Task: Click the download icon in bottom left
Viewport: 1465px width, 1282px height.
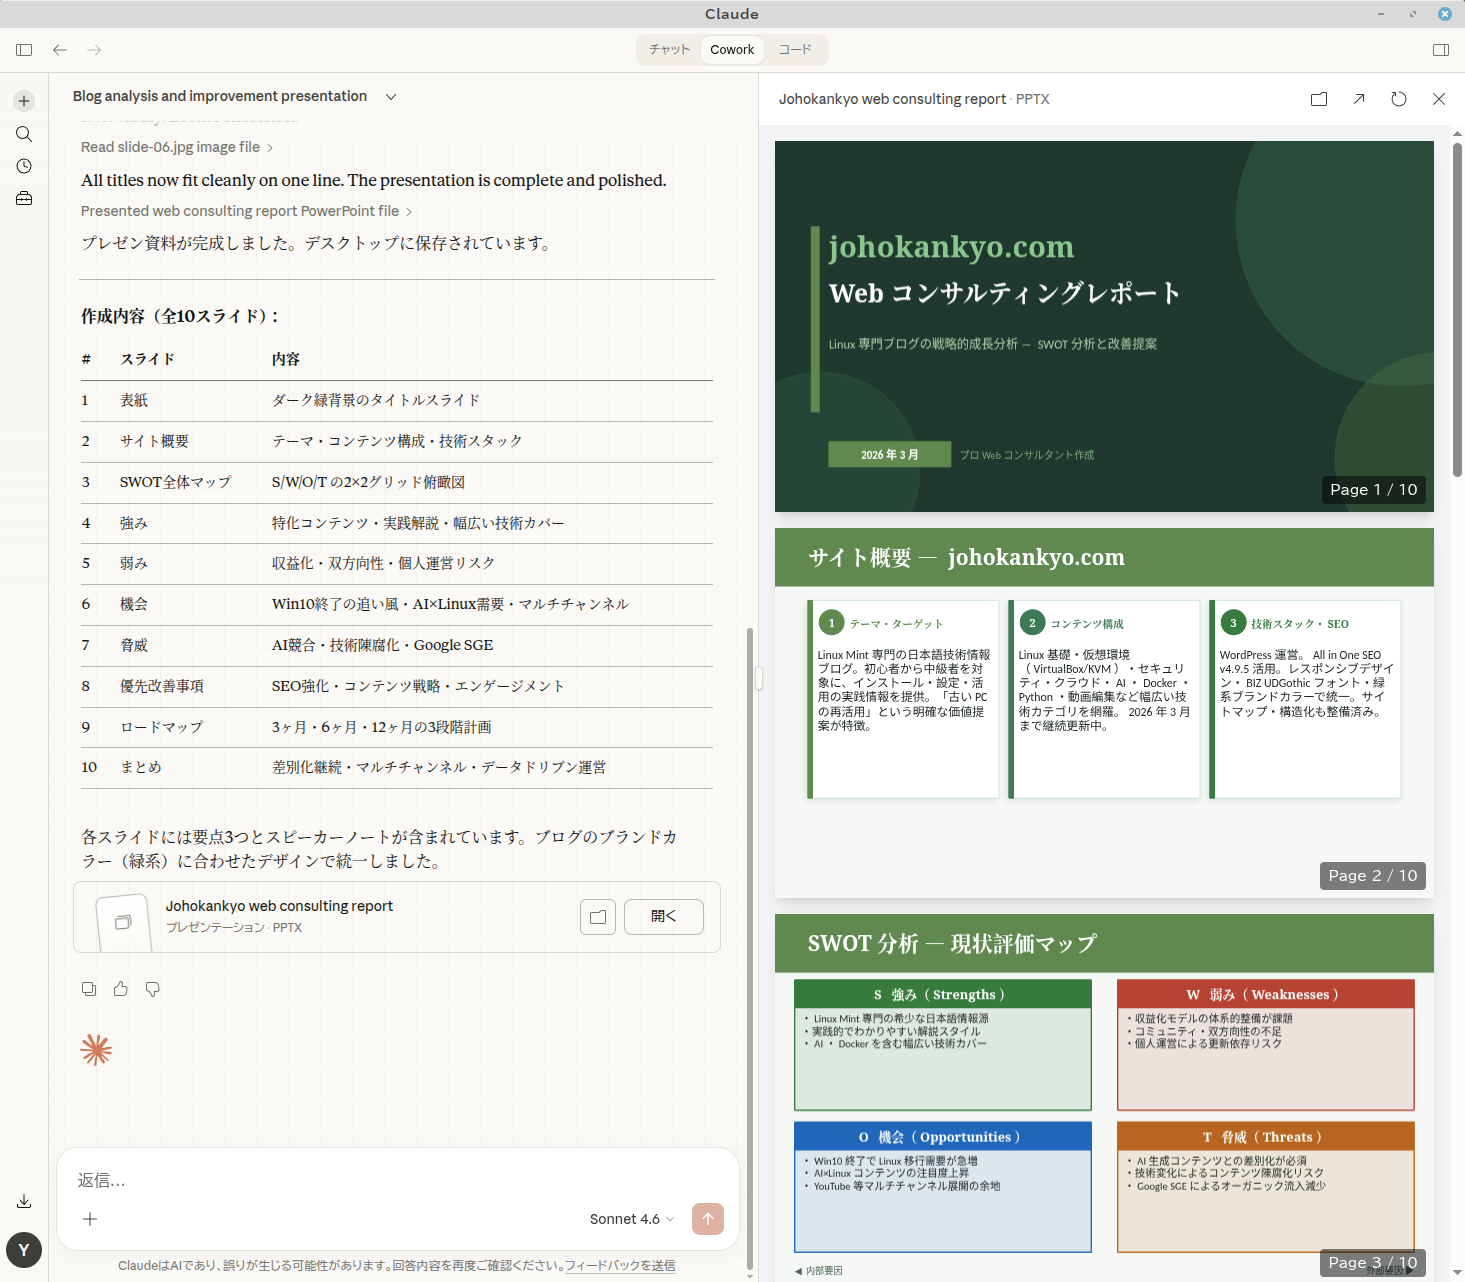Action: tap(24, 1201)
